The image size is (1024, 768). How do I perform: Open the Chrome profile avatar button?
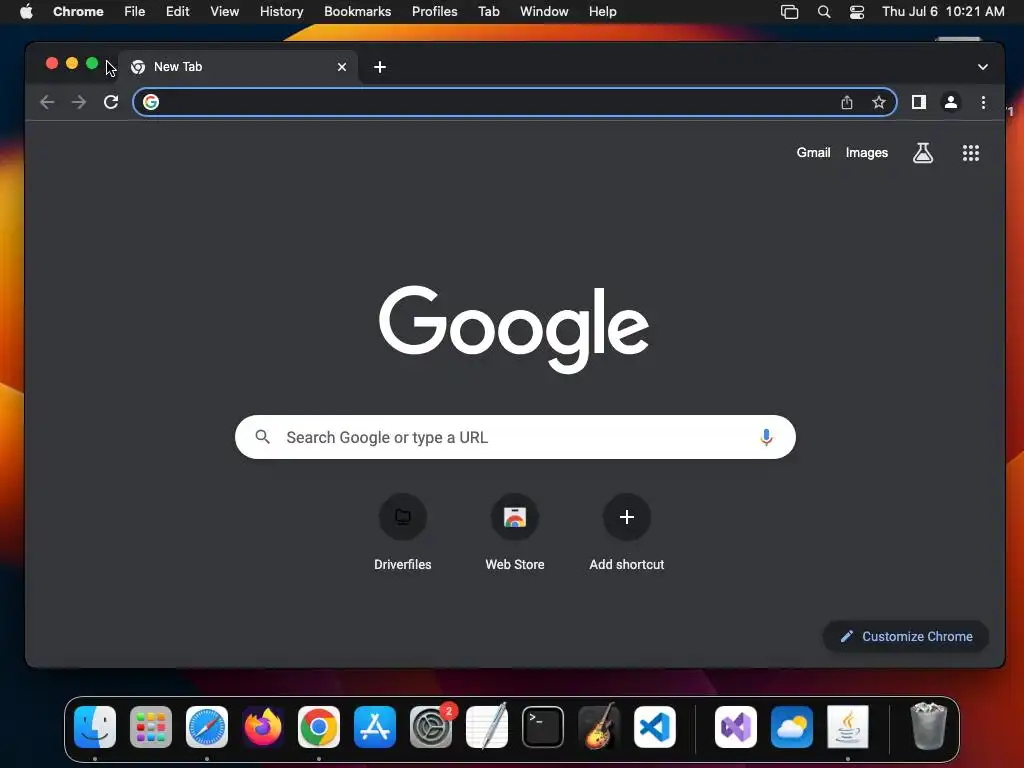tap(951, 102)
